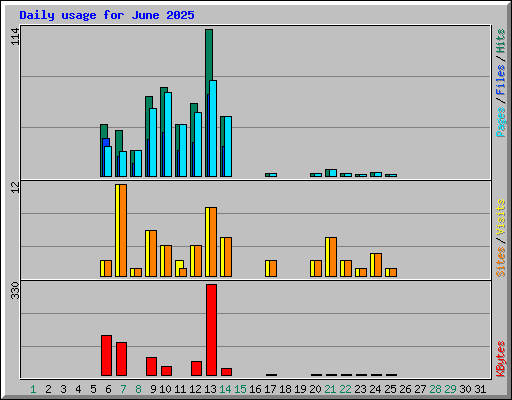Click day label '25' on the x-axis
512x400 pixels.
pos(390,389)
